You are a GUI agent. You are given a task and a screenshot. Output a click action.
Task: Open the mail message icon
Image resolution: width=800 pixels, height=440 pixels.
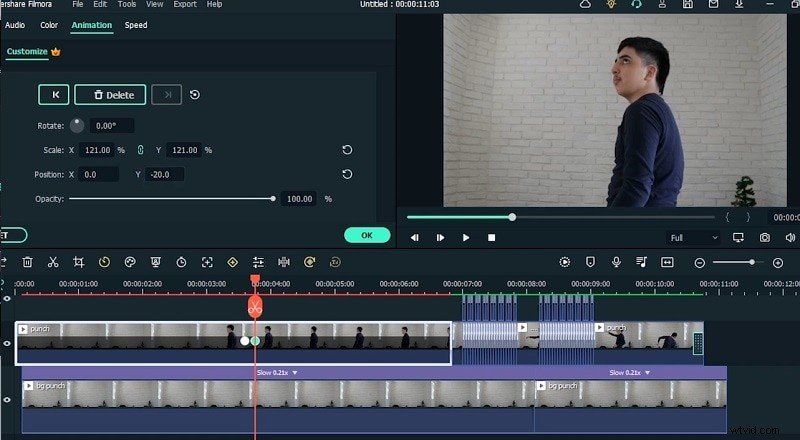(x=713, y=4)
